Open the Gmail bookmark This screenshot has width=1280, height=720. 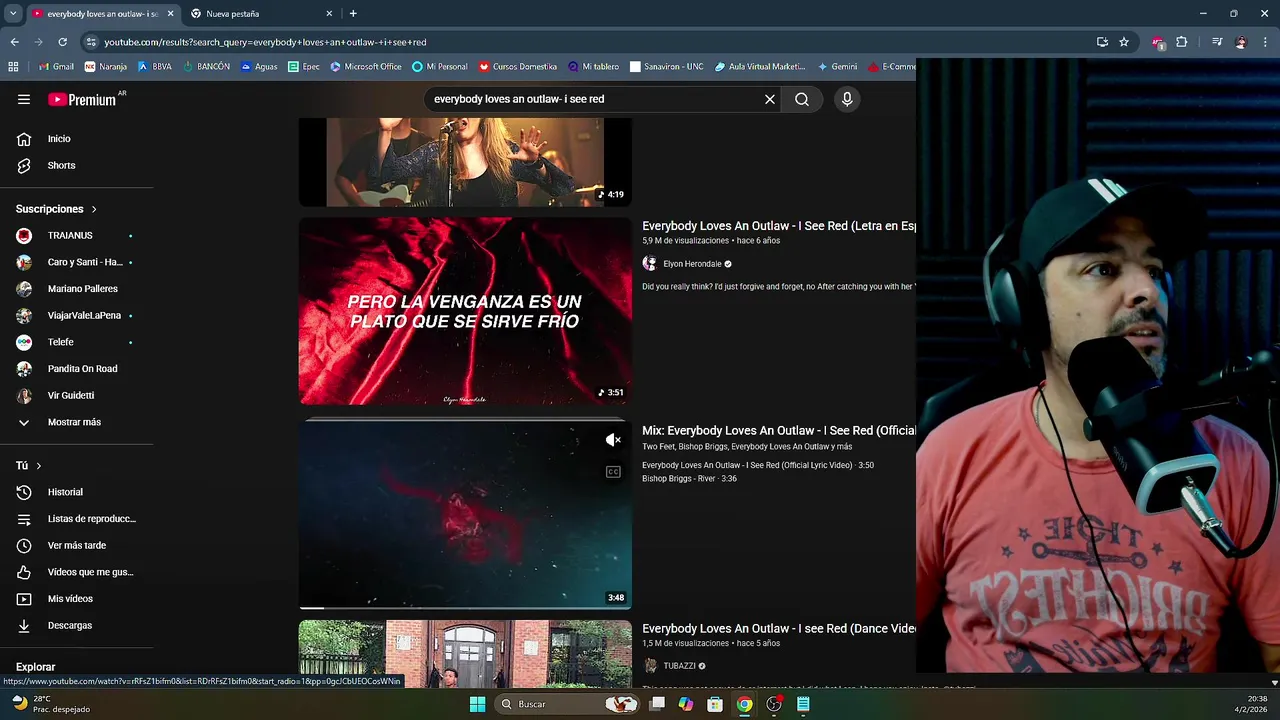click(56, 67)
